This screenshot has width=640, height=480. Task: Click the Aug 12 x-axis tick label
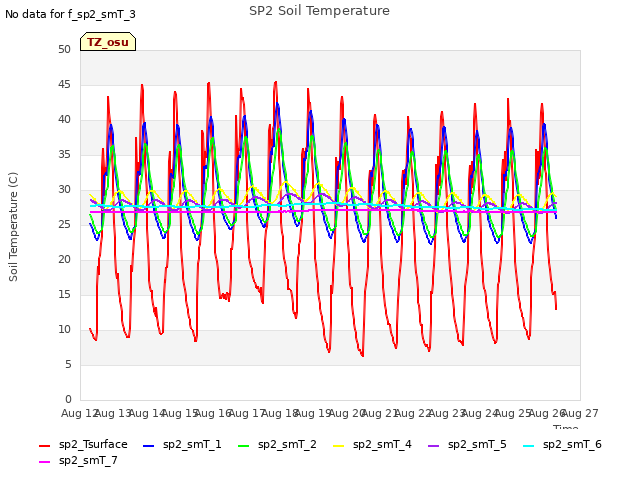(79, 413)
